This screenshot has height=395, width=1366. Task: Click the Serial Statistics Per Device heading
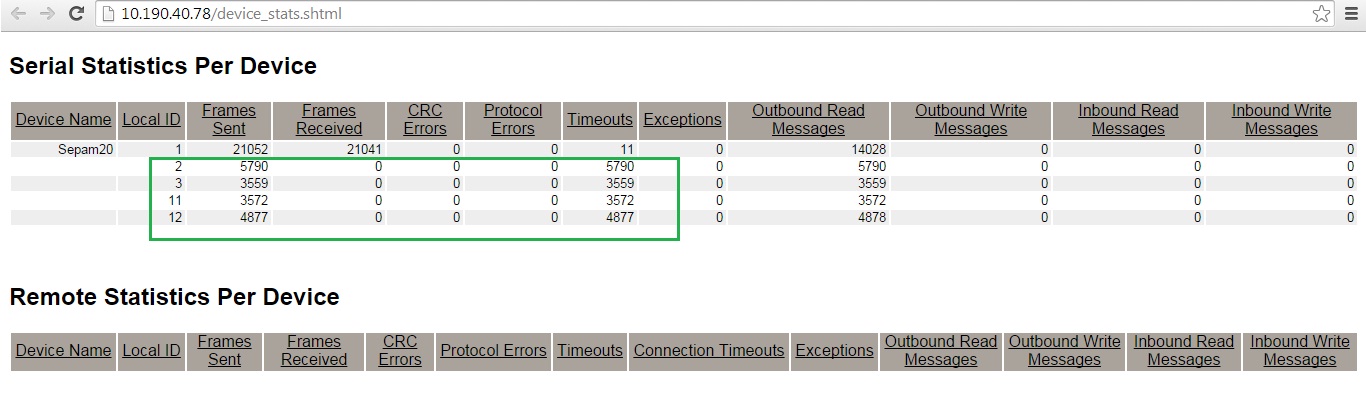(x=163, y=67)
